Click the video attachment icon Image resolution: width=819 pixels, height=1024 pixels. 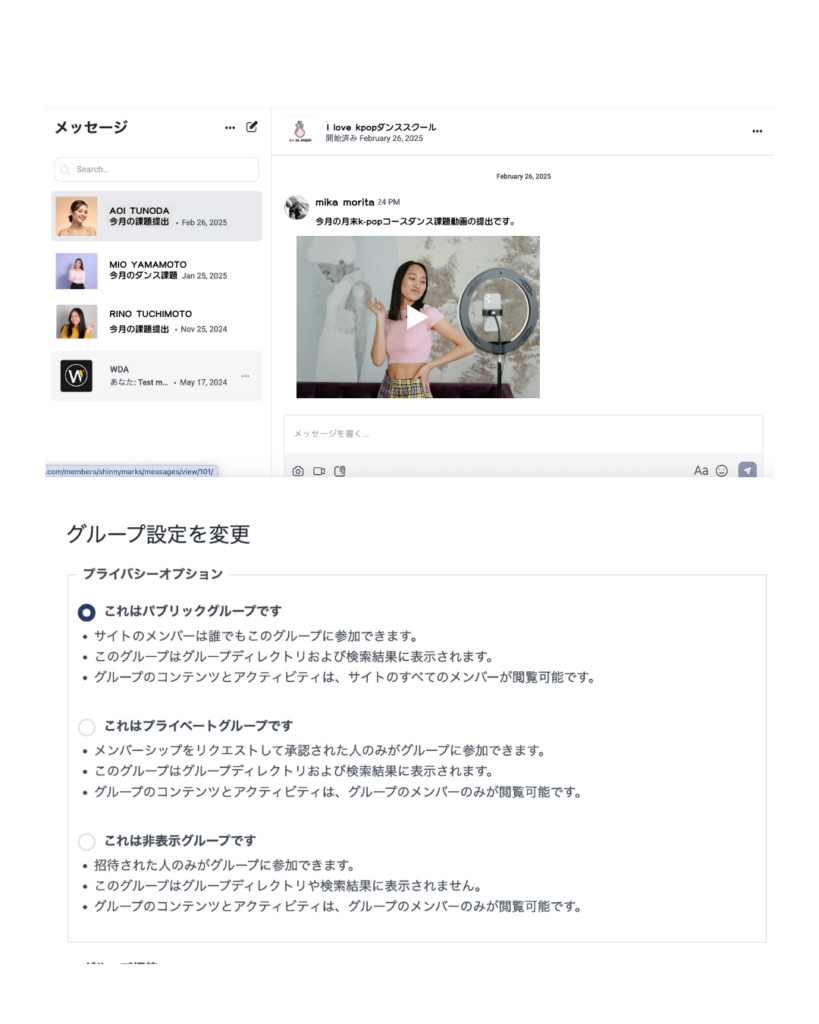319,471
